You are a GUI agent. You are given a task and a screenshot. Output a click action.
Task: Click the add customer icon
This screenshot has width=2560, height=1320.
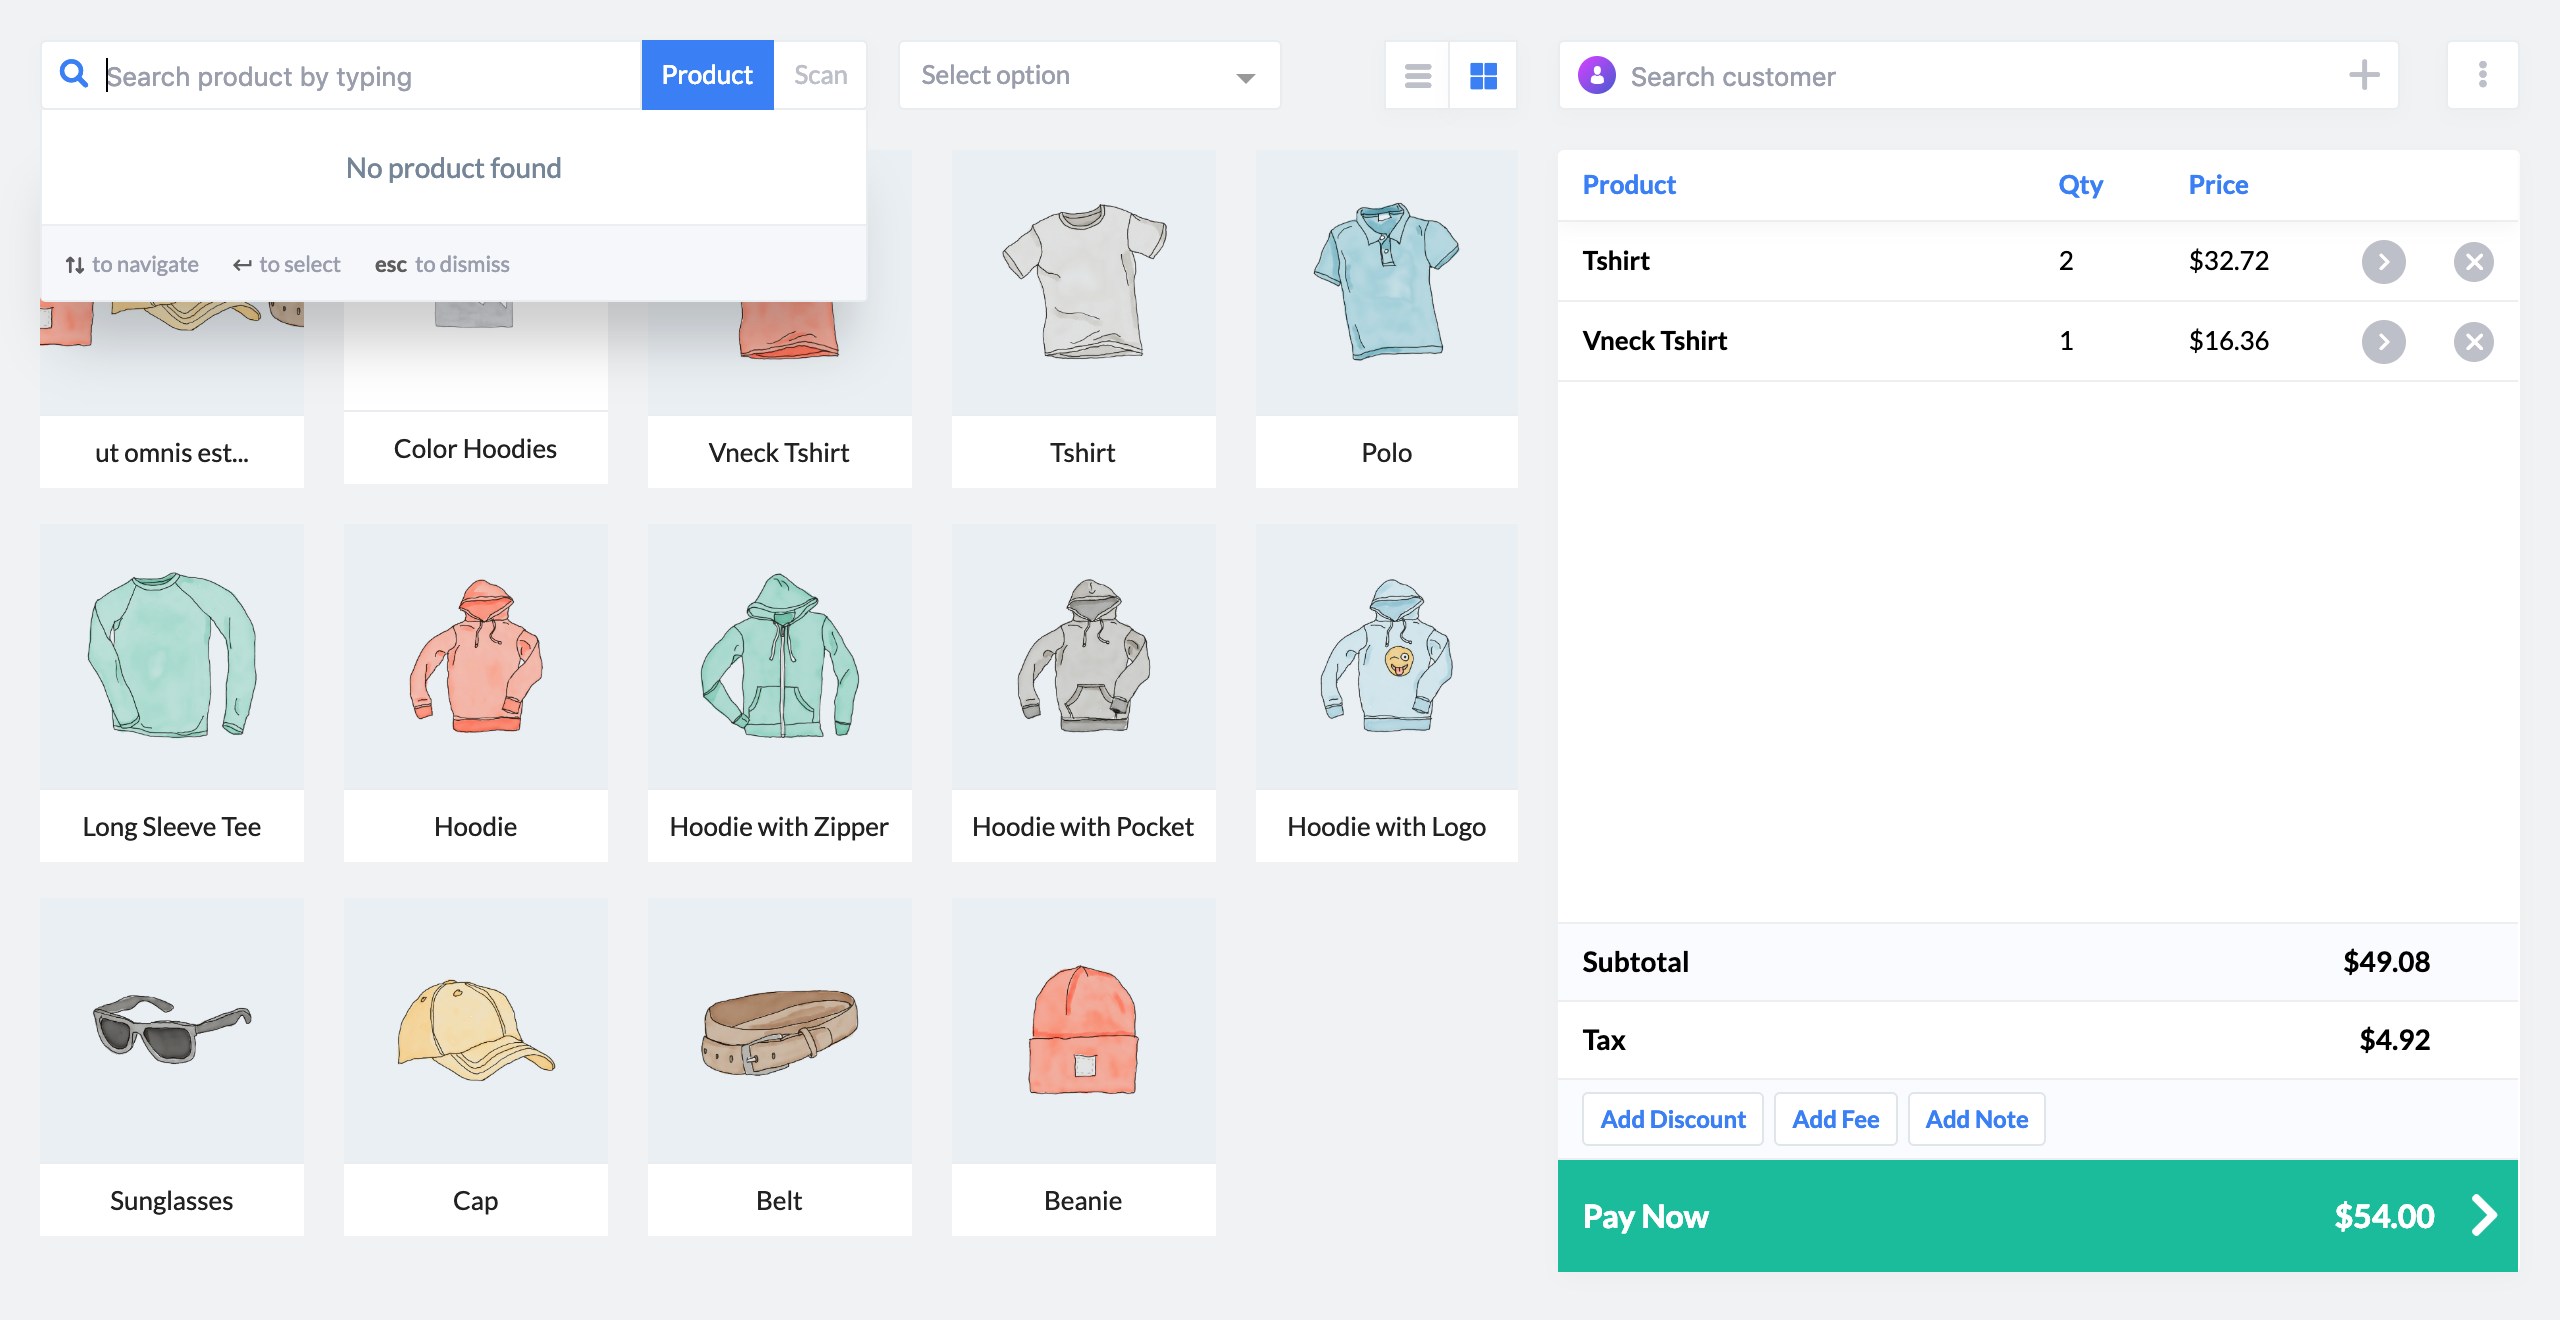point(2365,76)
